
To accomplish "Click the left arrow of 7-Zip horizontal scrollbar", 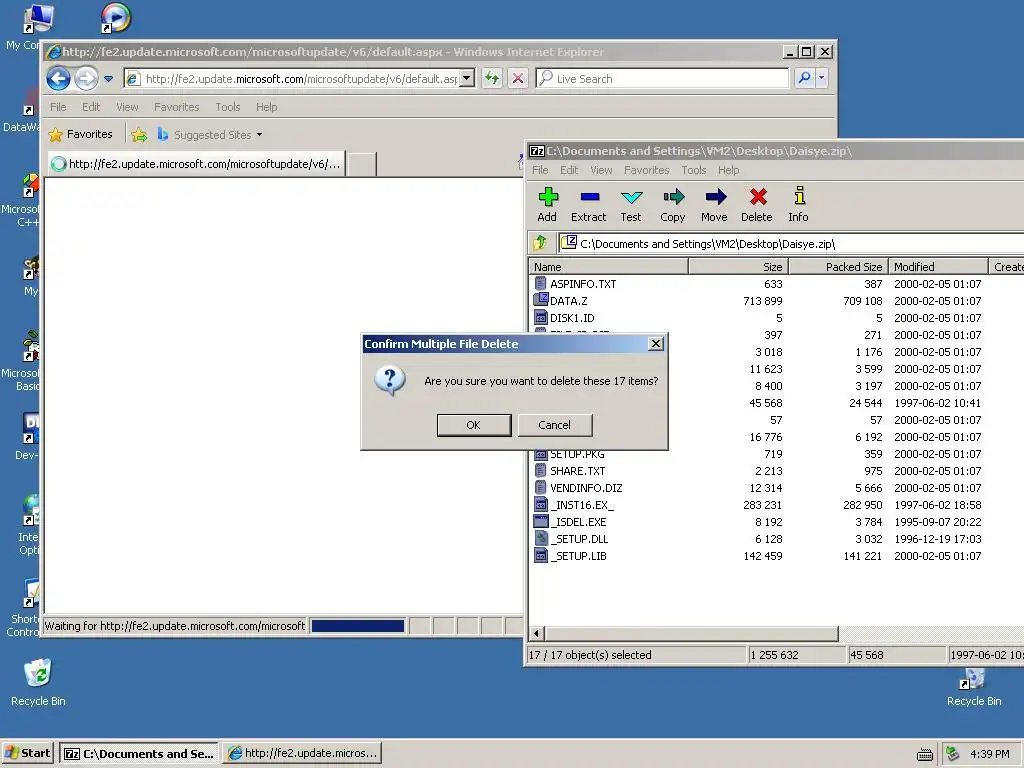I will [537, 633].
